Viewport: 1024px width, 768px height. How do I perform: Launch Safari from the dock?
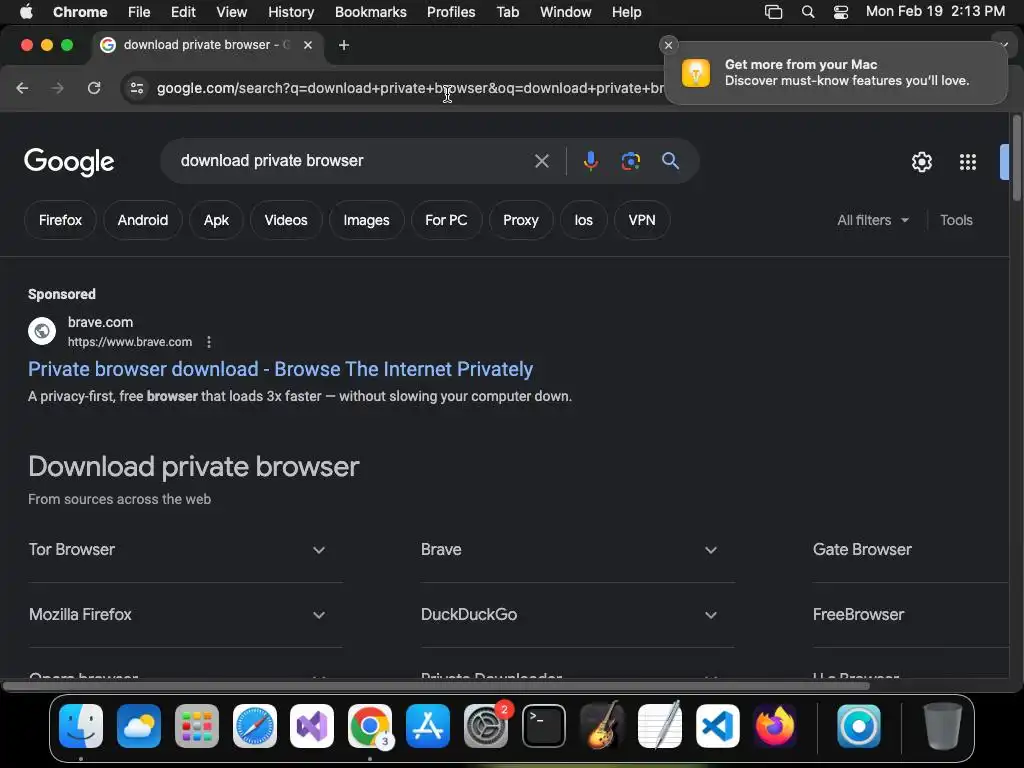tap(255, 726)
